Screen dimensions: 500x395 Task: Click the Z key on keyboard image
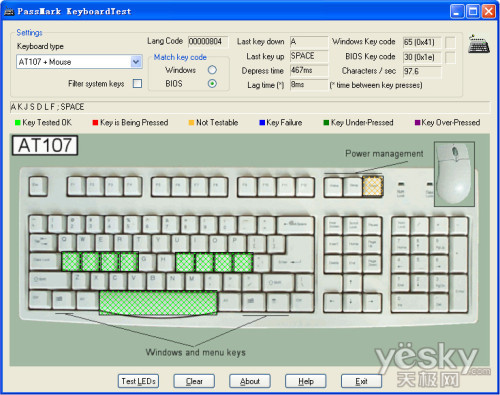tap(80, 281)
